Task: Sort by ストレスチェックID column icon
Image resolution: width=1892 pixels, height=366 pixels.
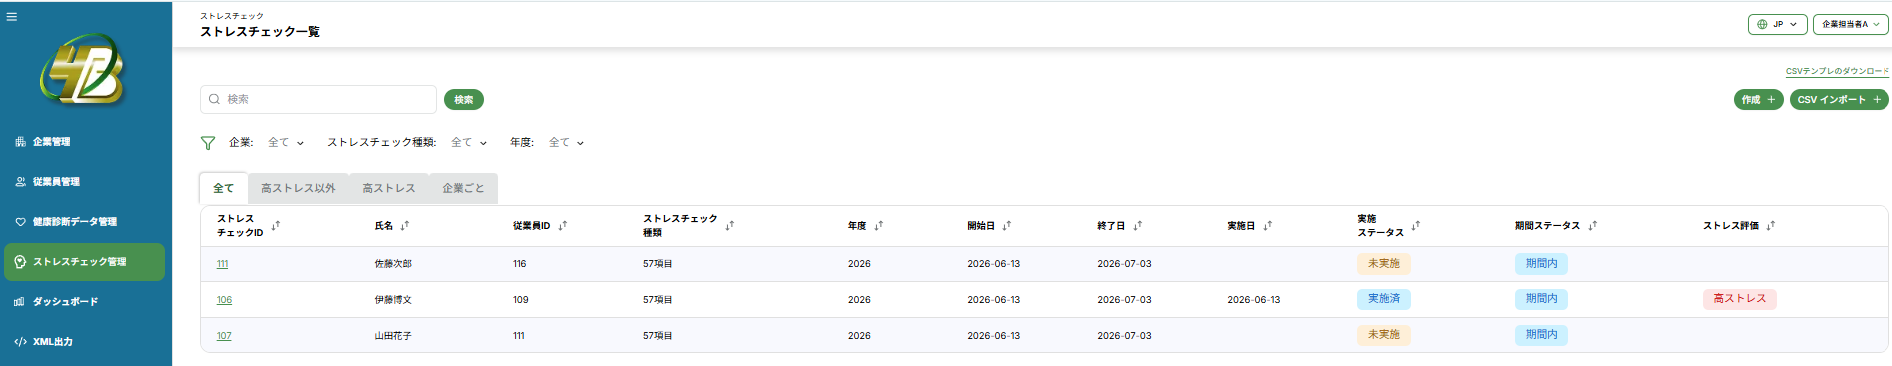Action: [276, 226]
